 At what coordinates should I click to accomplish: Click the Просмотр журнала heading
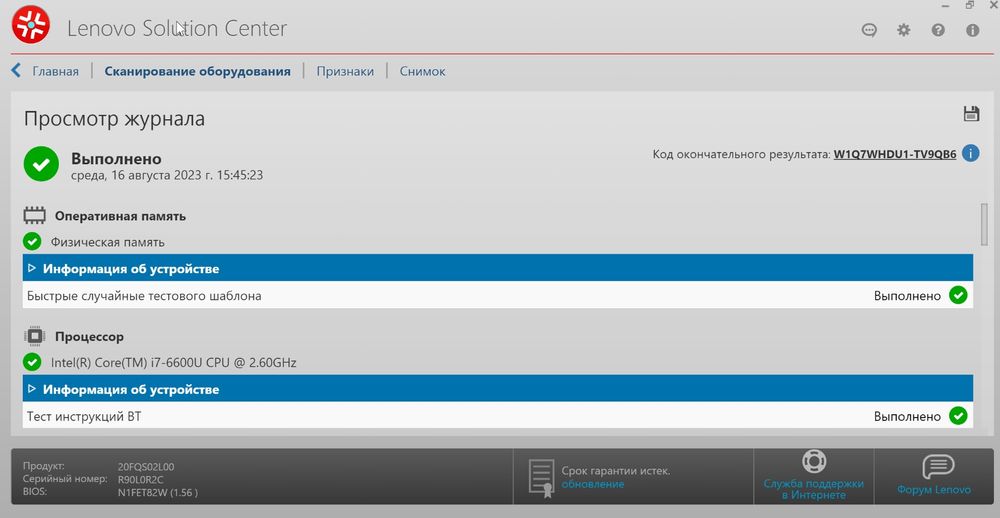[x=114, y=119]
